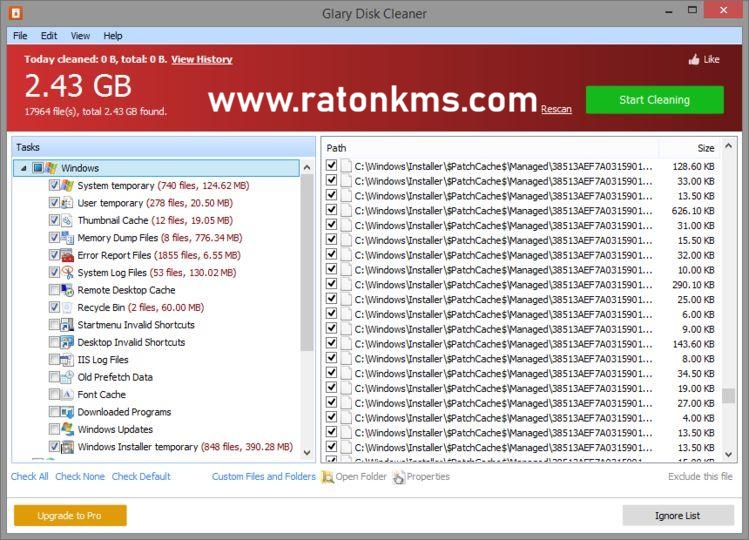Screen dimensions: 749x540
Task: Select the System temporary icon
Action: [67, 185]
